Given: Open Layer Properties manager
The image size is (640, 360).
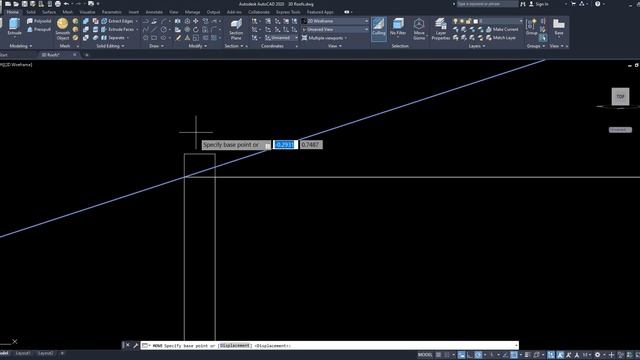Looking at the screenshot, I should point(440,29).
